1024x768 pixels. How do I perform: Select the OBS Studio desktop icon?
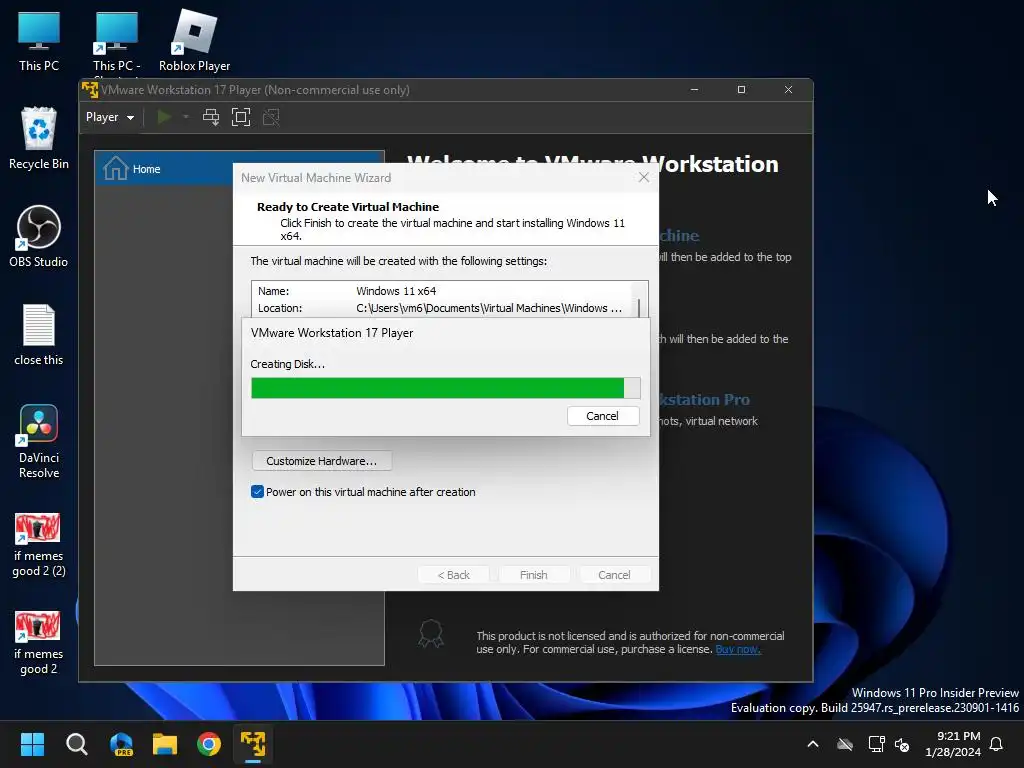[x=39, y=236]
